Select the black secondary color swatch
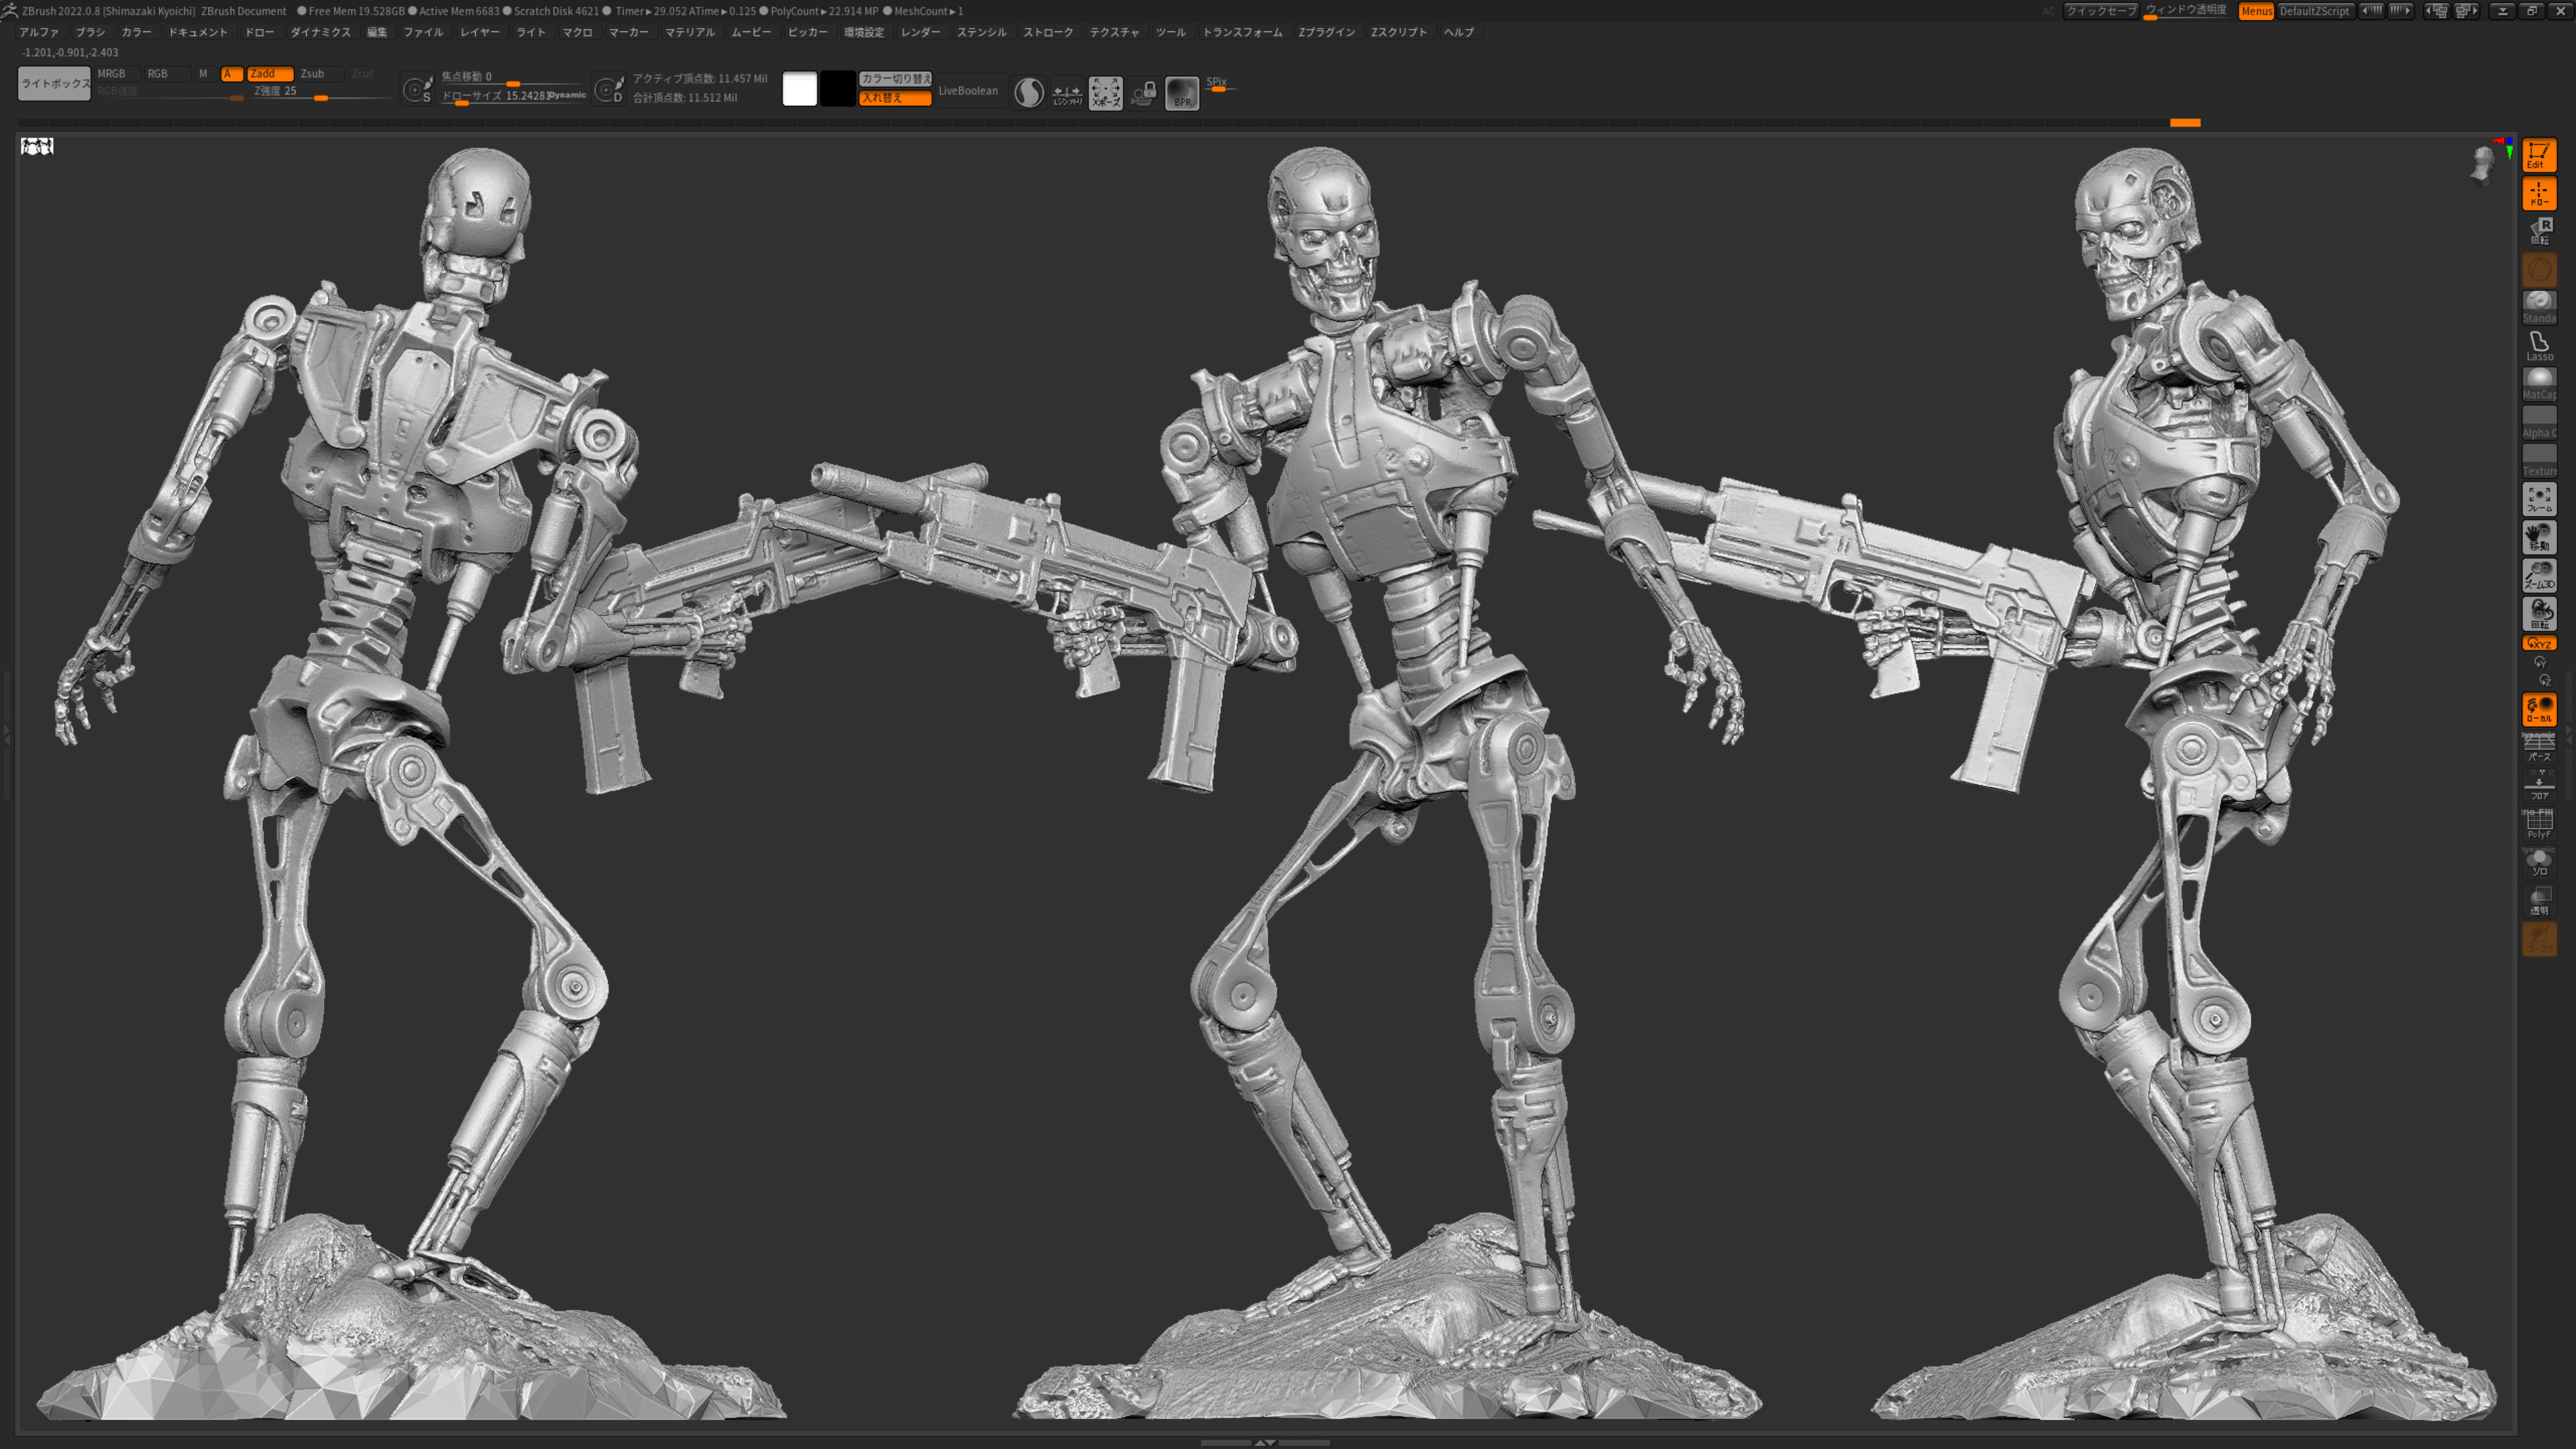The width and height of the screenshot is (2576, 1449). (838, 89)
